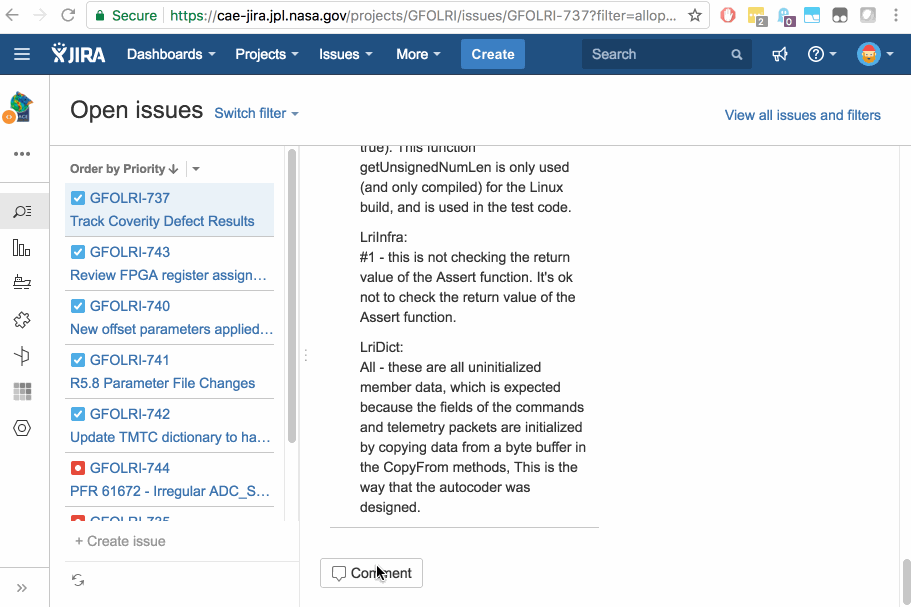The height and width of the screenshot is (607, 911).
Task: Open the Releases ship sidebar icon
Action: (22, 282)
